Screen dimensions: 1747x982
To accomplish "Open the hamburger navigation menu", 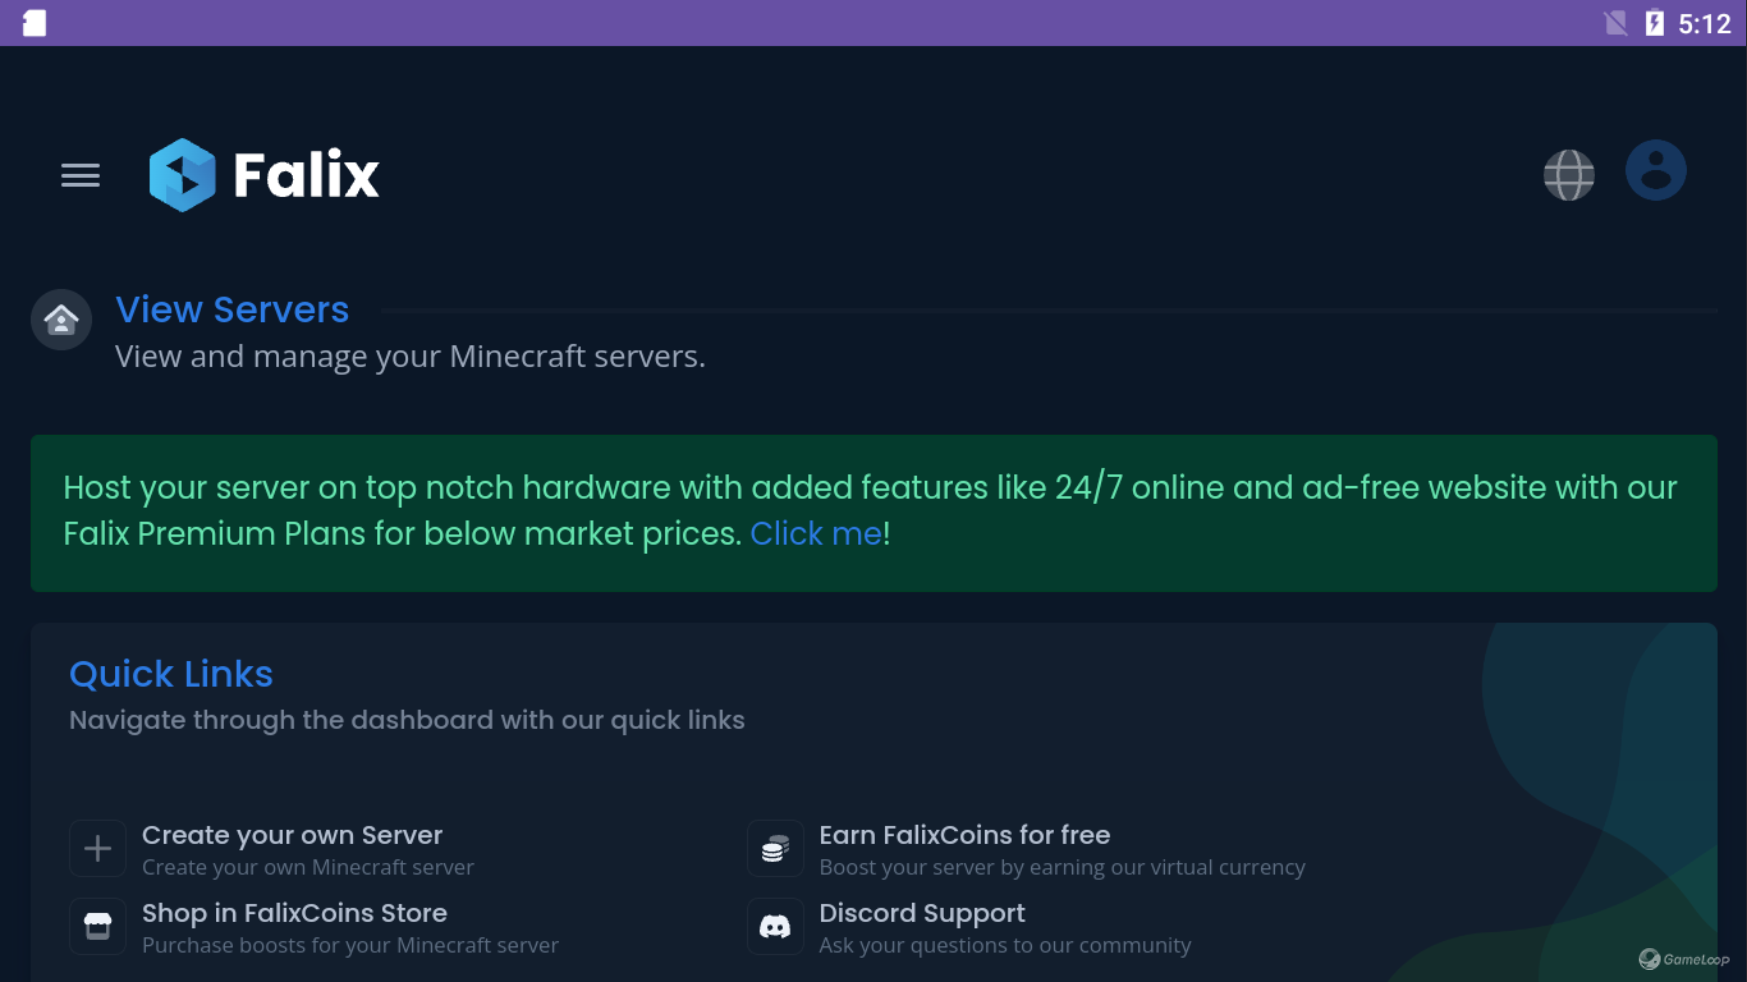I will pos(80,175).
